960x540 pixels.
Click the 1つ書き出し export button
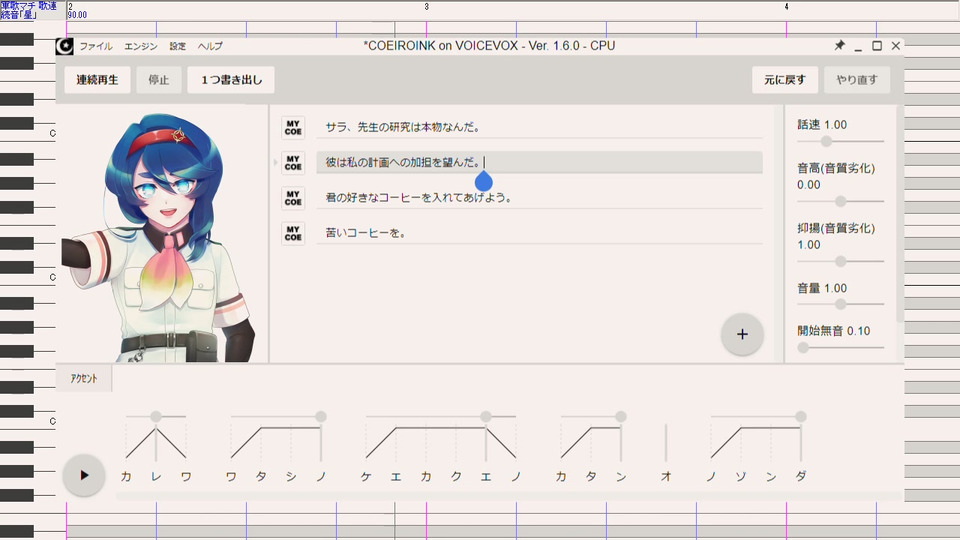pyautogui.click(x=231, y=80)
